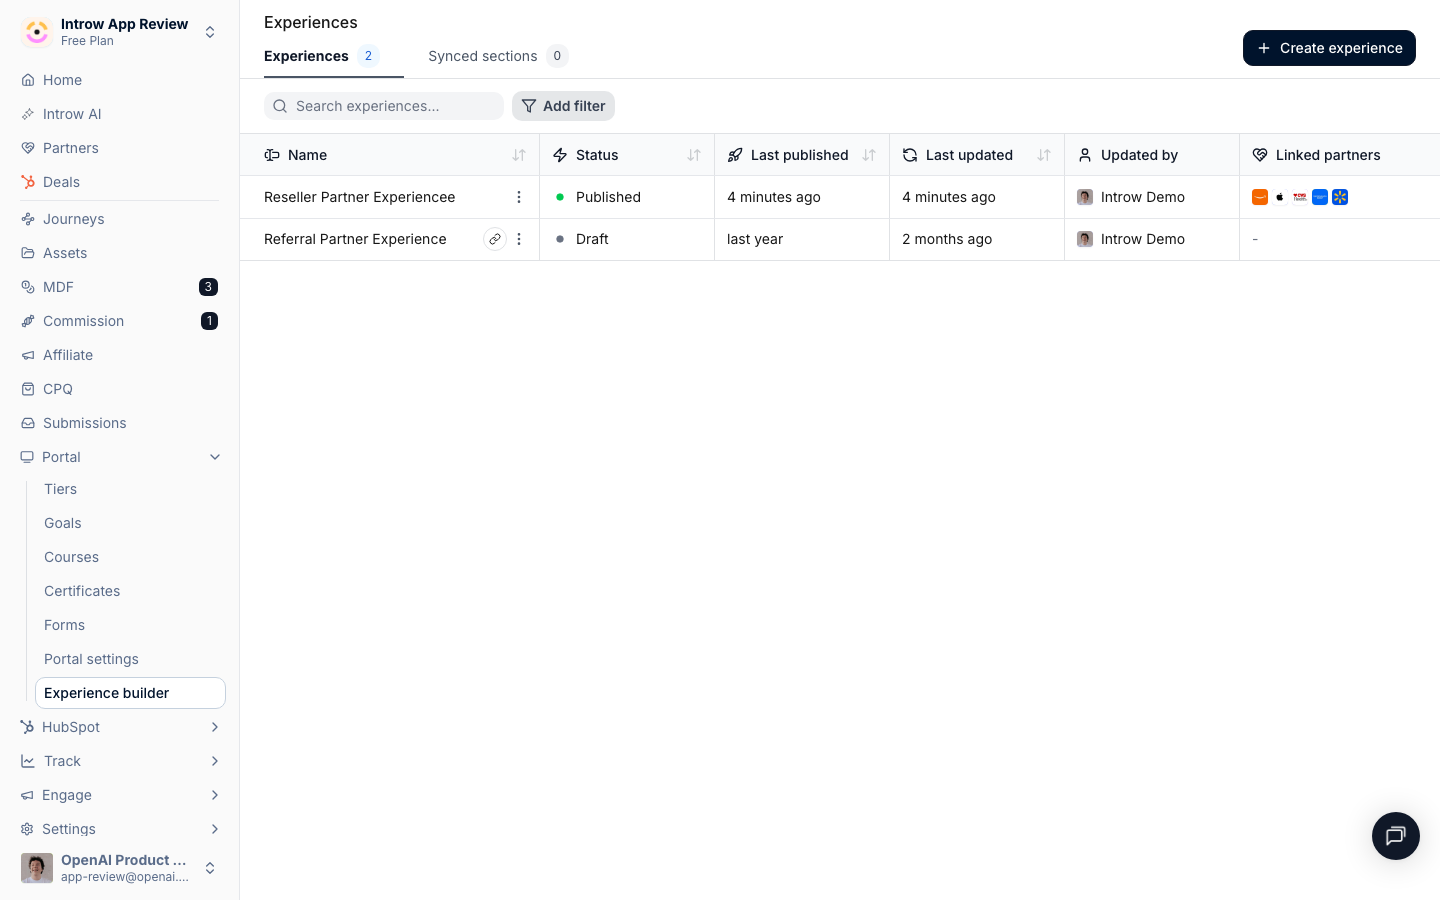Screen dimensions: 1440x900
Task: Open kebab menu for Referral Partner Experience
Action: (x=518, y=239)
